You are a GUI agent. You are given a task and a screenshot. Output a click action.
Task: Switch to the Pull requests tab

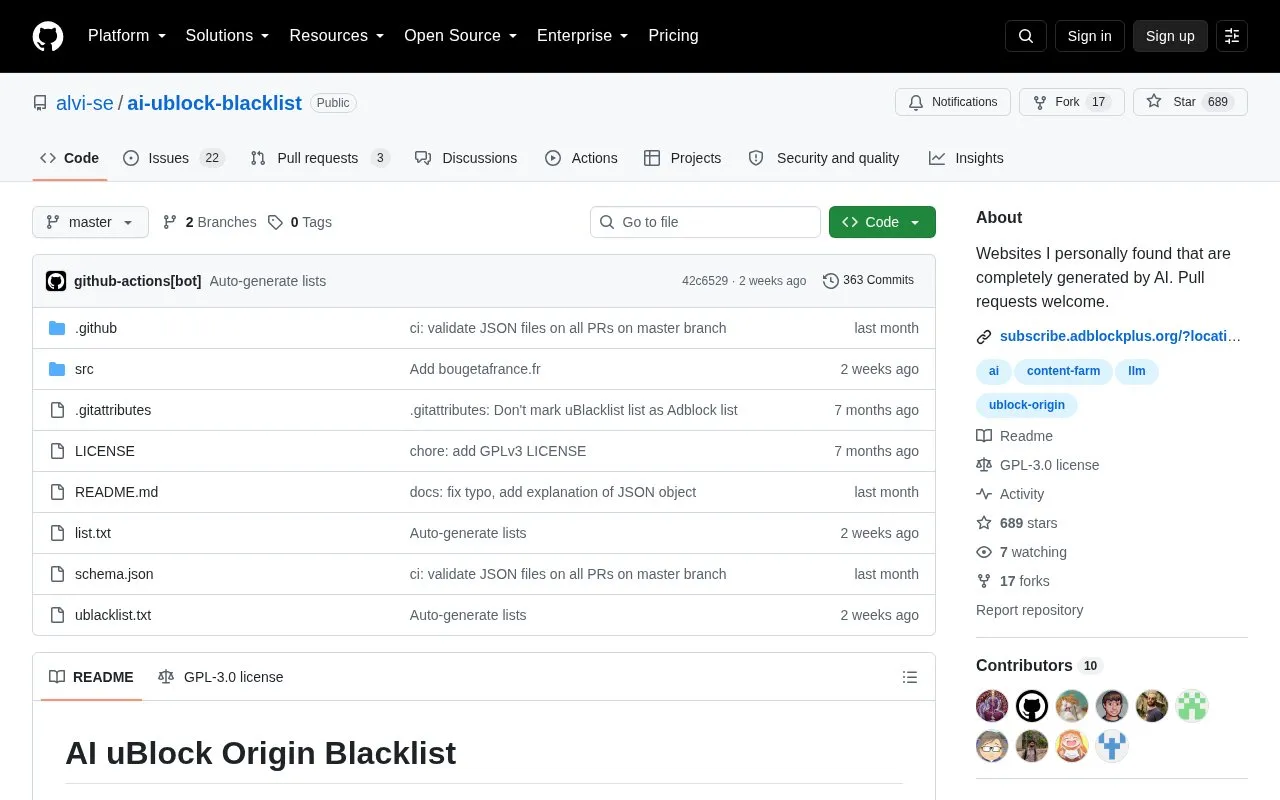(x=320, y=158)
